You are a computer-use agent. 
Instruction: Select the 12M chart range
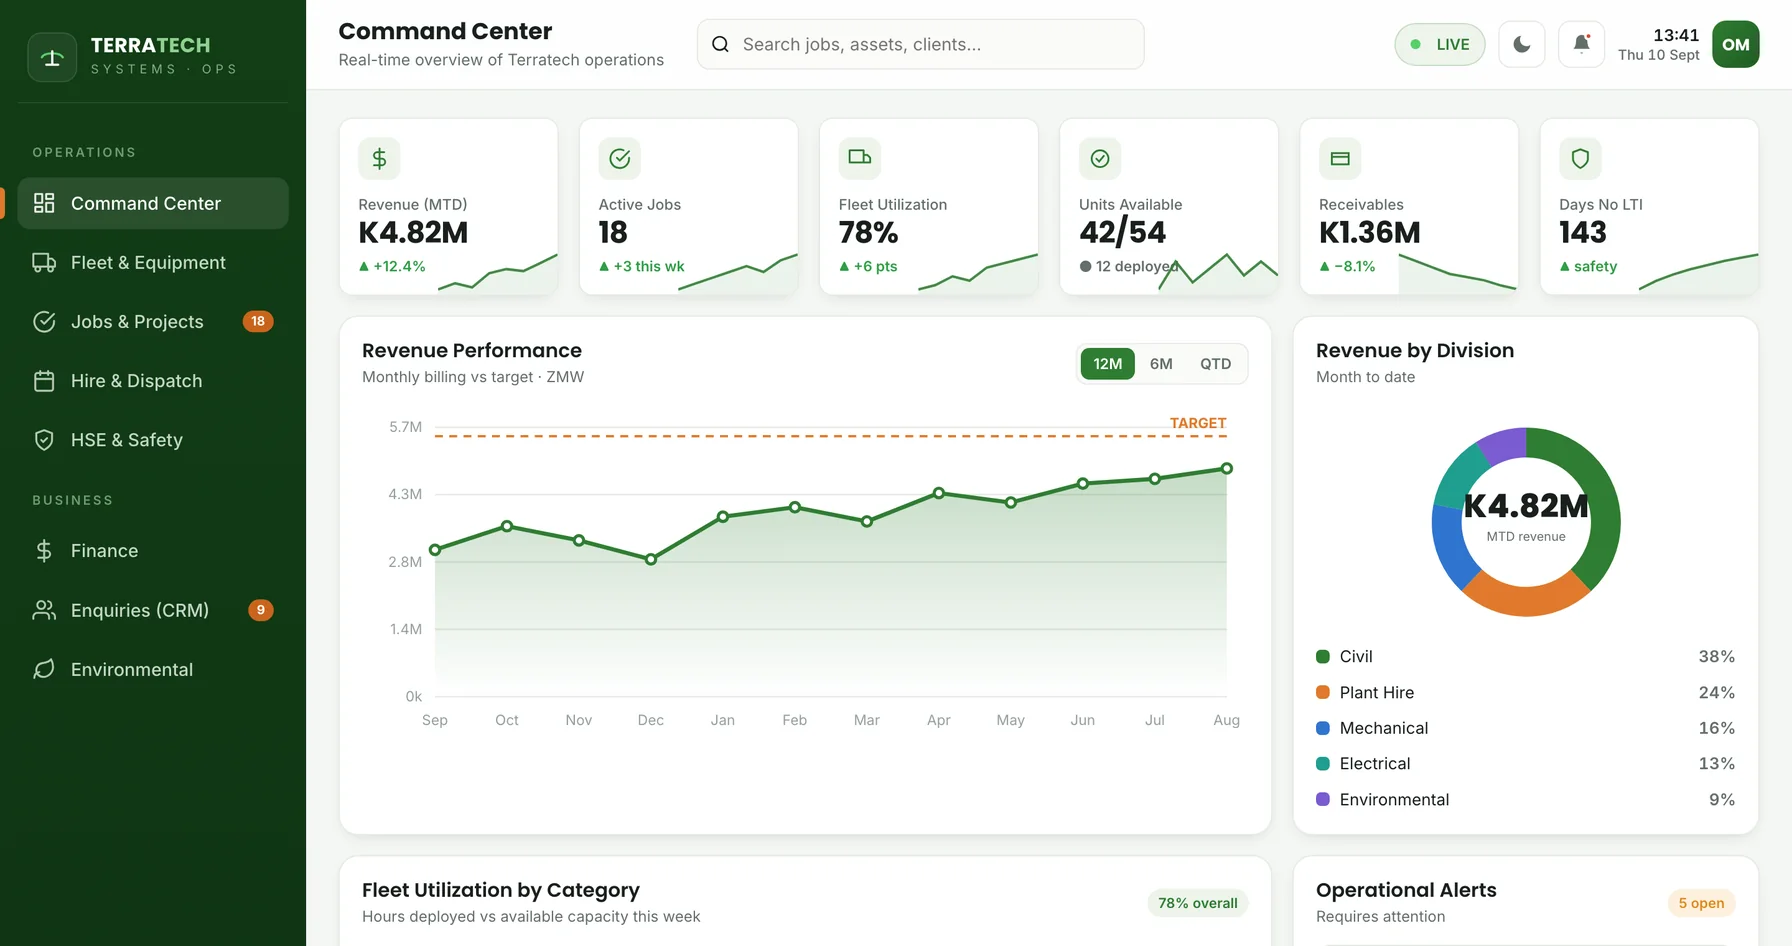coord(1108,364)
